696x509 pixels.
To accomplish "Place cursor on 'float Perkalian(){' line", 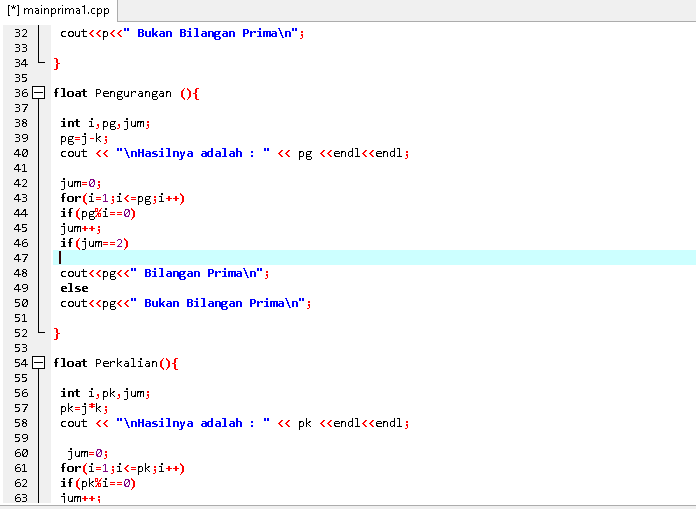I will (x=115, y=363).
